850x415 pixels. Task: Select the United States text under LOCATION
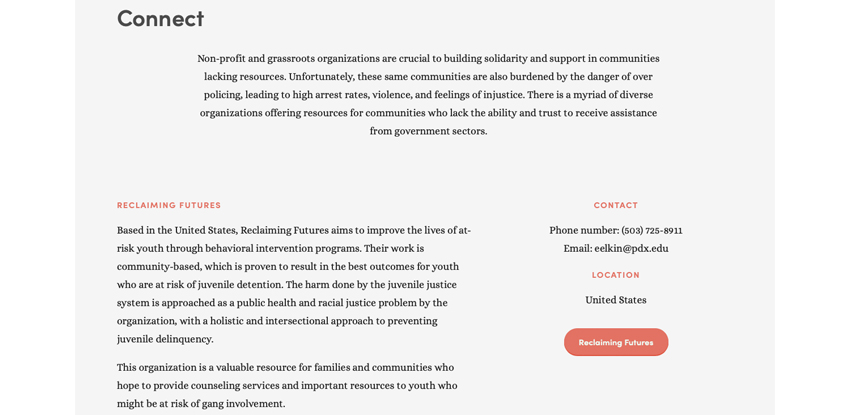pyautogui.click(x=616, y=300)
